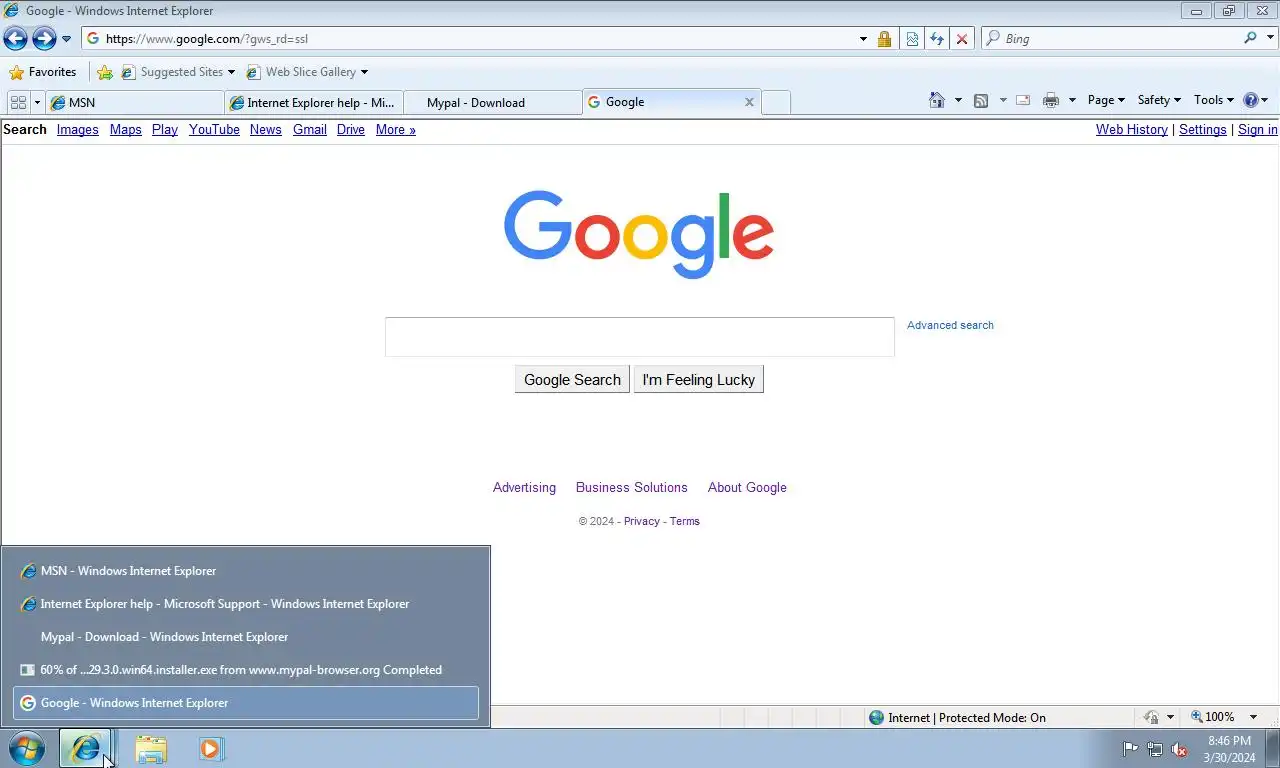
Task: Toggle Compatibility View icon
Action: [912, 39]
